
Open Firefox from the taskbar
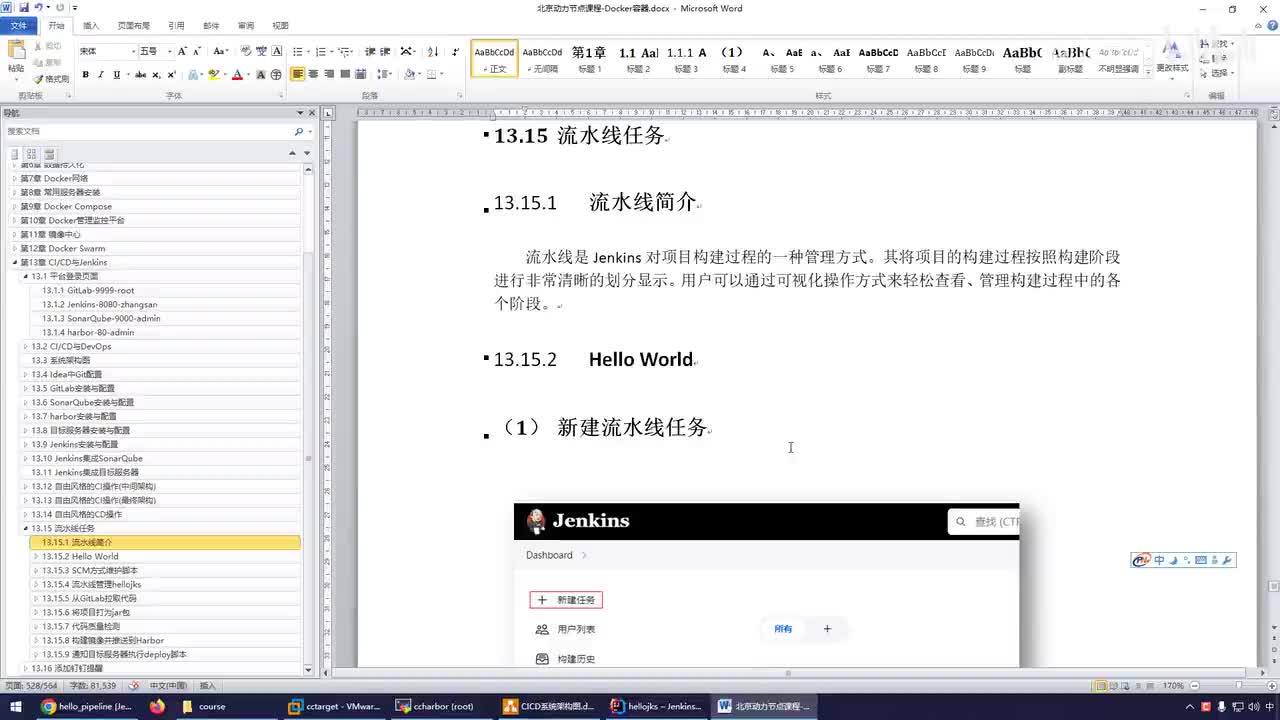click(x=156, y=706)
